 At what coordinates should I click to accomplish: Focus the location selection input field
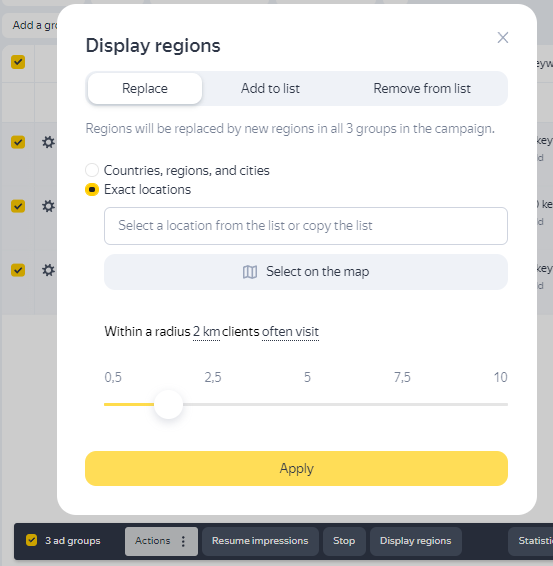coord(306,226)
